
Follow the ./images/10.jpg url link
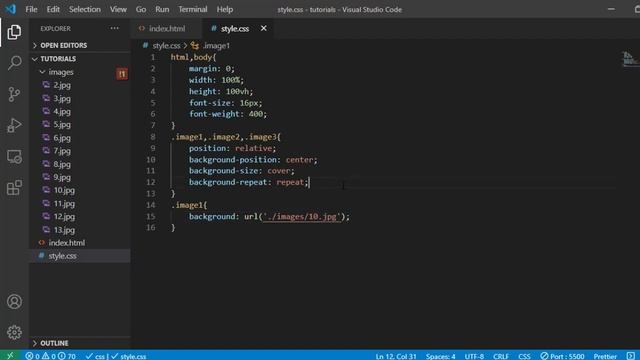(301, 217)
